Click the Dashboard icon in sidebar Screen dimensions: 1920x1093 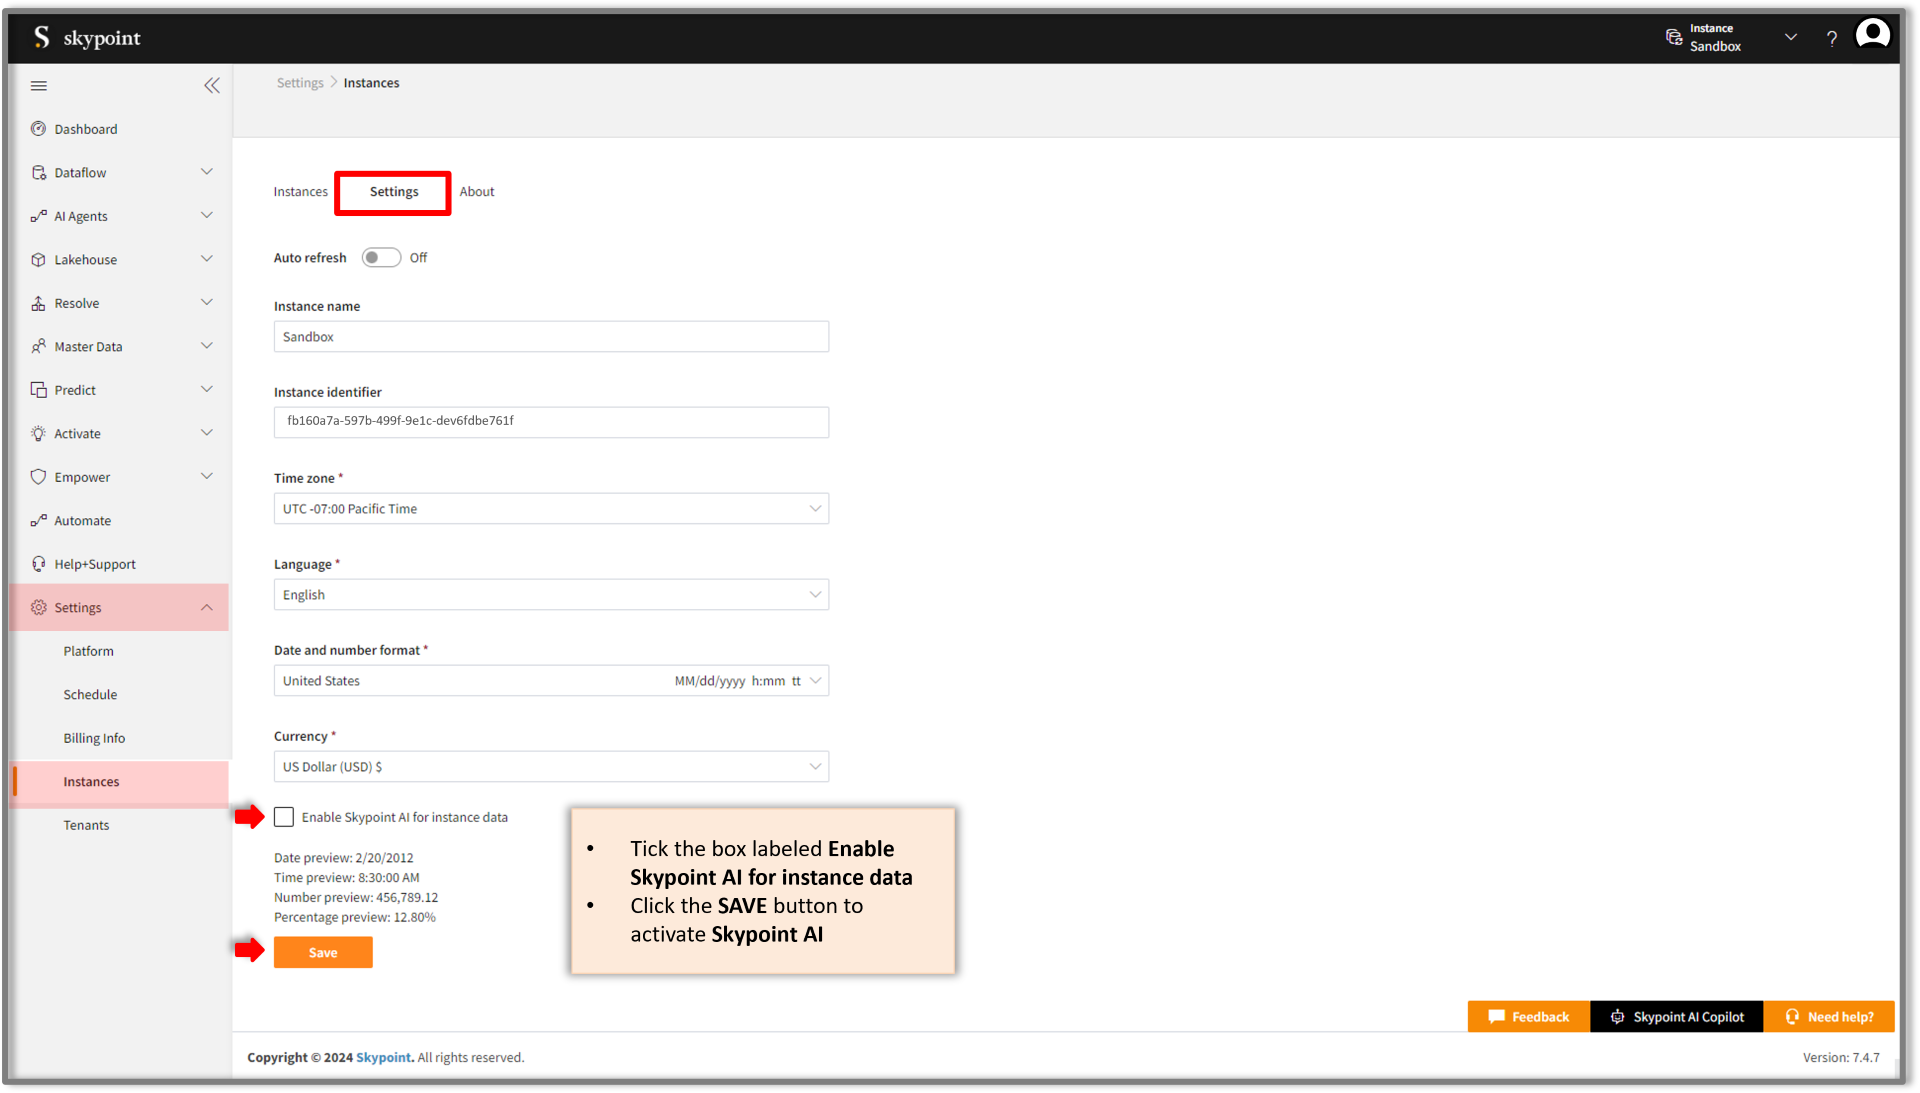tap(40, 128)
